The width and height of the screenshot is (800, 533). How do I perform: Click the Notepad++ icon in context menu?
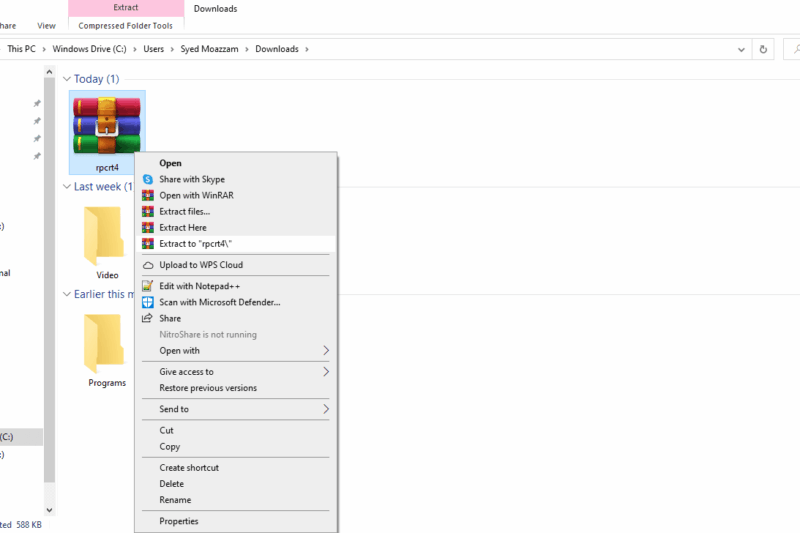click(147, 286)
